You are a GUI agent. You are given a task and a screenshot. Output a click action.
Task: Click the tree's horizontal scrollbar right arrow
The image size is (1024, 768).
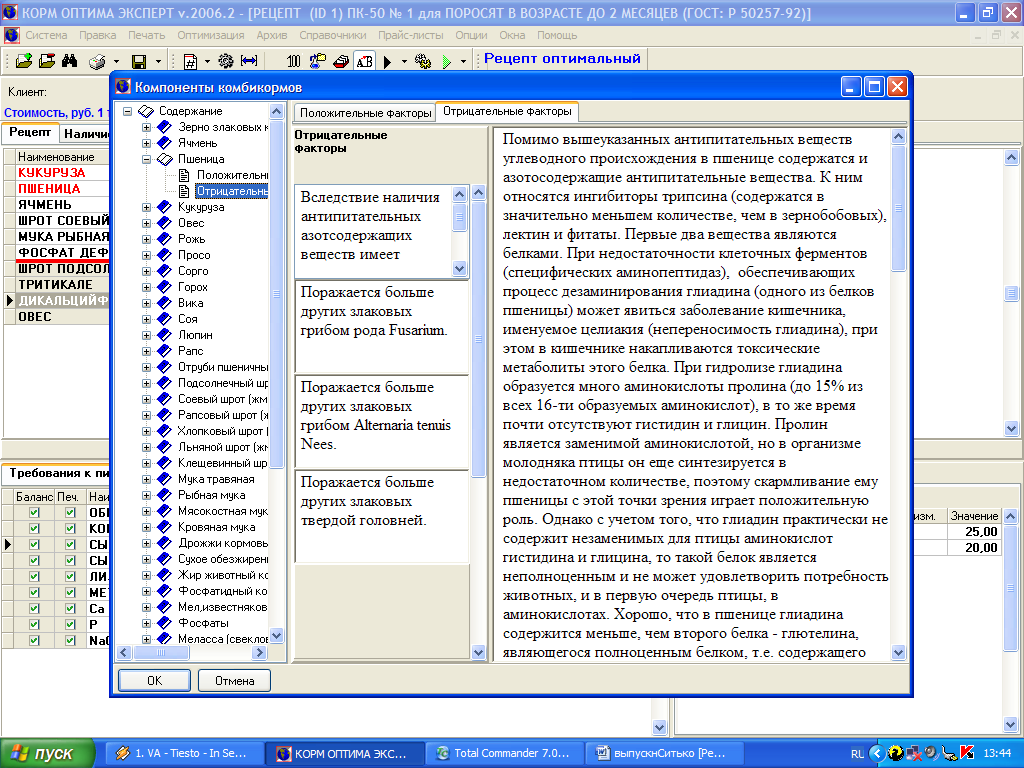click(x=260, y=653)
